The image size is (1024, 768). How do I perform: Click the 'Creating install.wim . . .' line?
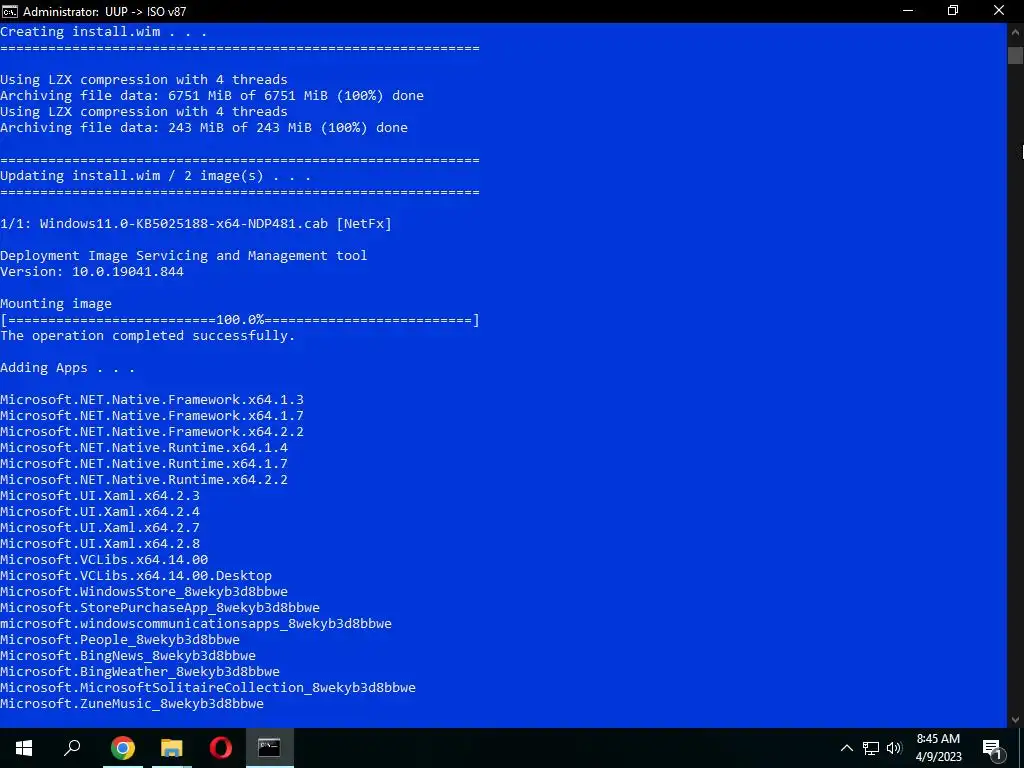pos(104,31)
